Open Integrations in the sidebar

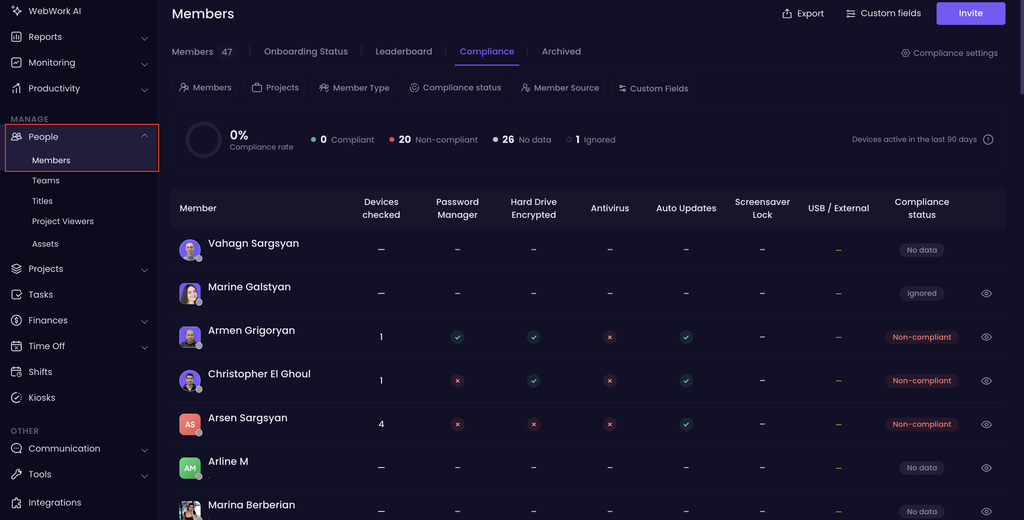click(x=55, y=502)
